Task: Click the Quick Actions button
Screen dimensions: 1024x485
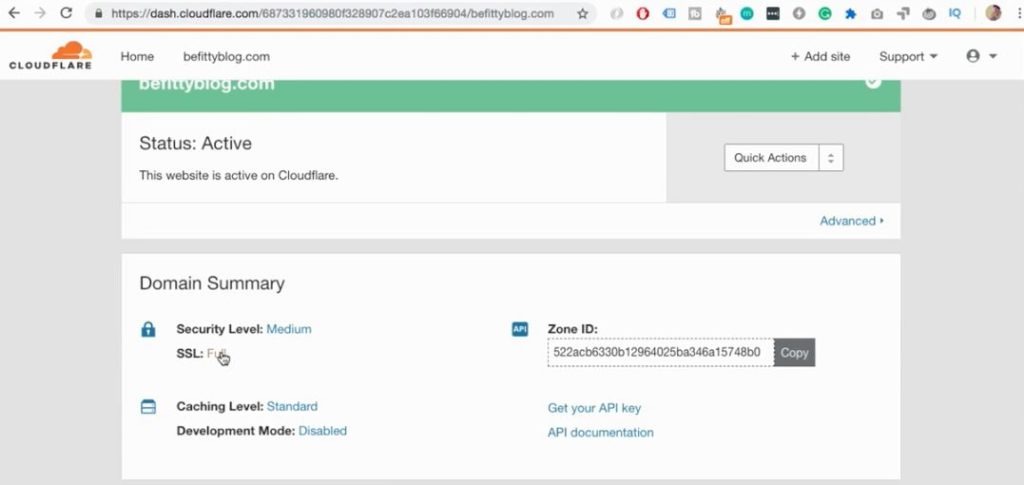Action: (x=771, y=158)
